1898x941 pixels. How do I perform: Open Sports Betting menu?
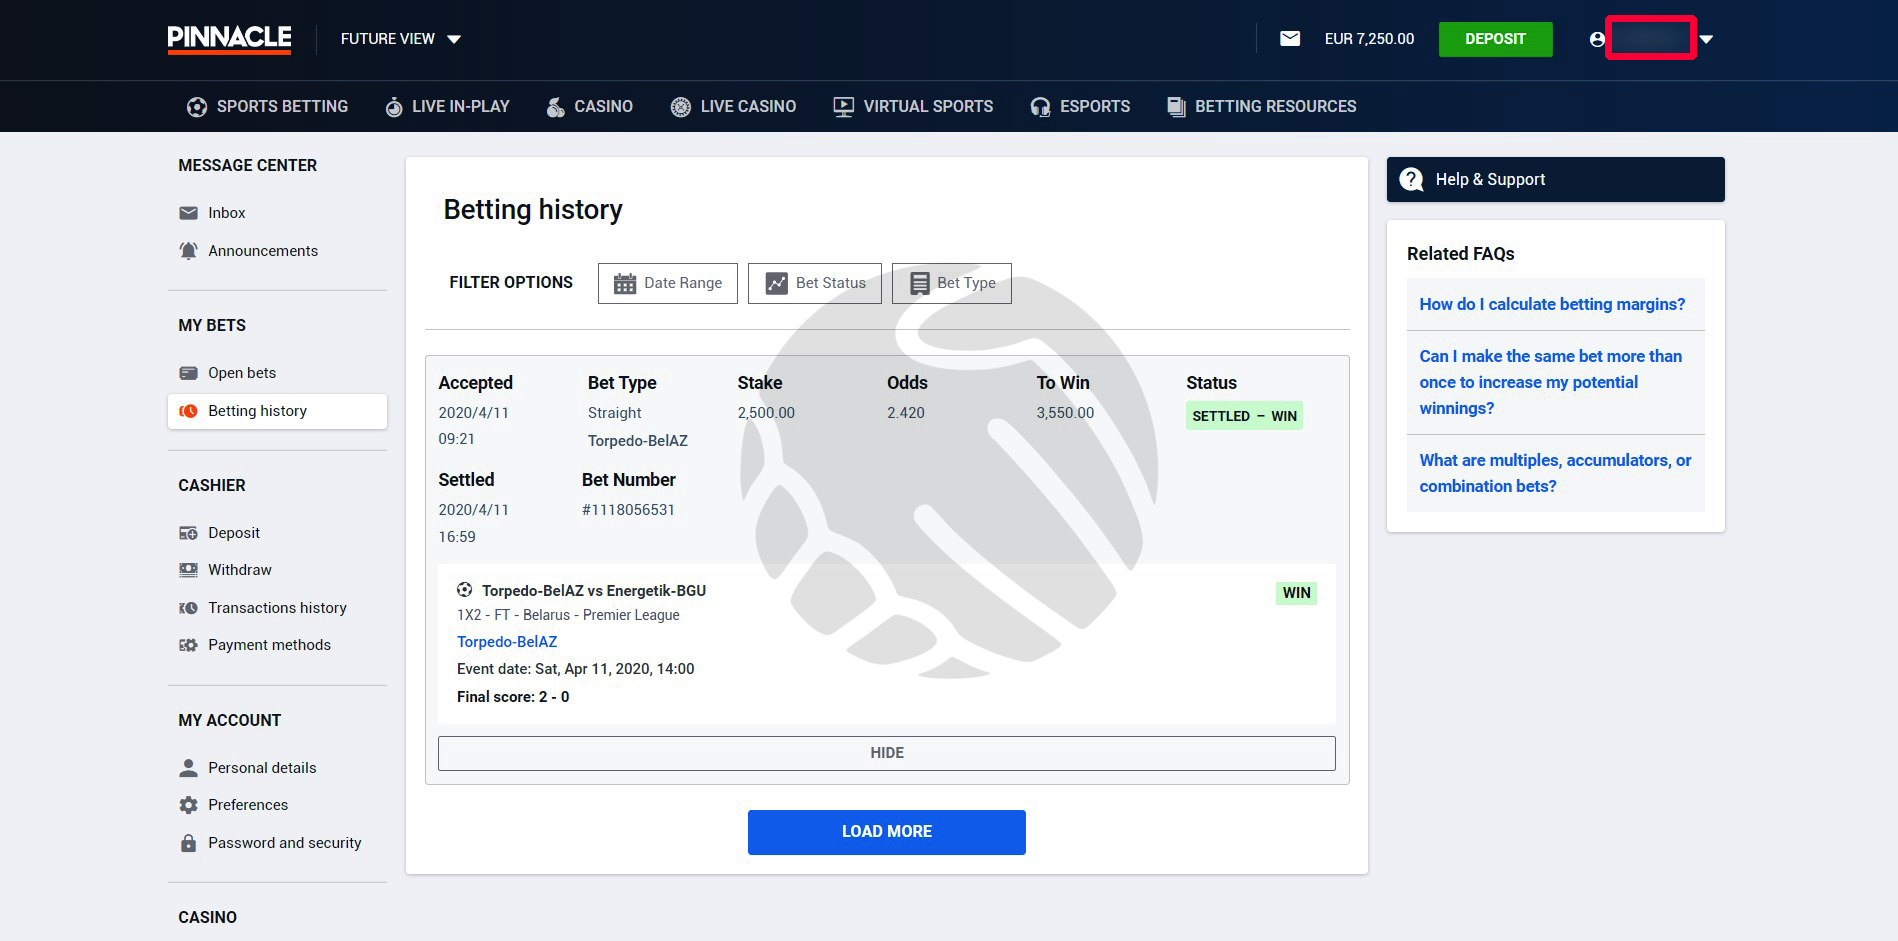point(267,106)
